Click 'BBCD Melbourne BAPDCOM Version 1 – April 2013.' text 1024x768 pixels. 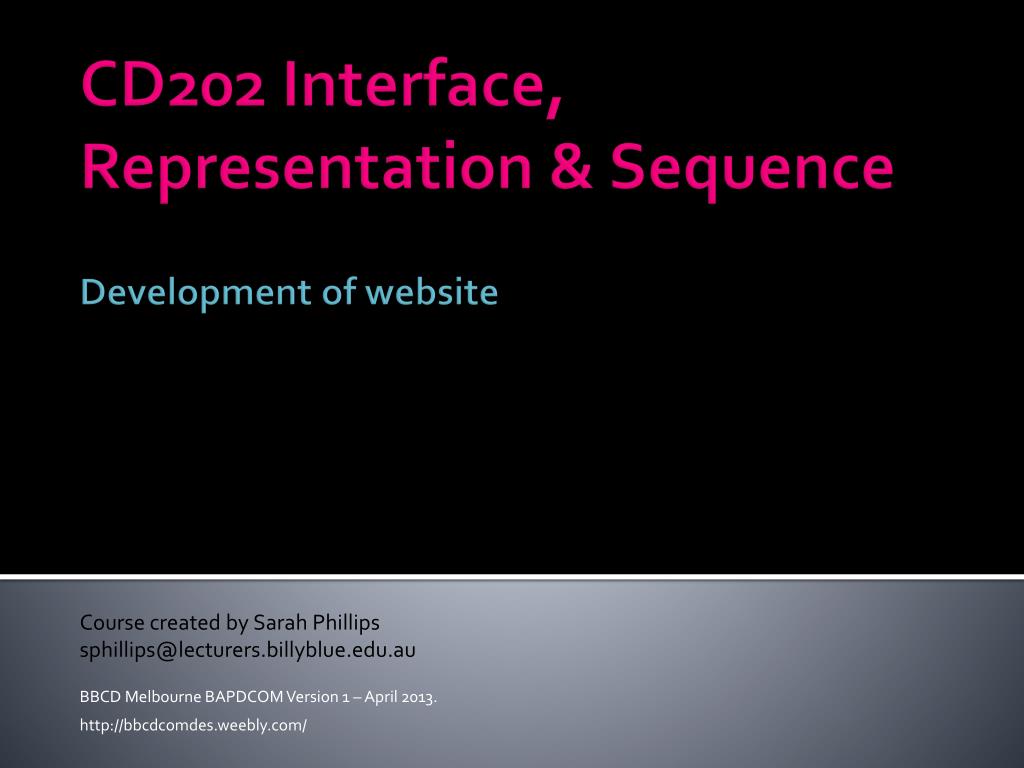(x=258, y=697)
